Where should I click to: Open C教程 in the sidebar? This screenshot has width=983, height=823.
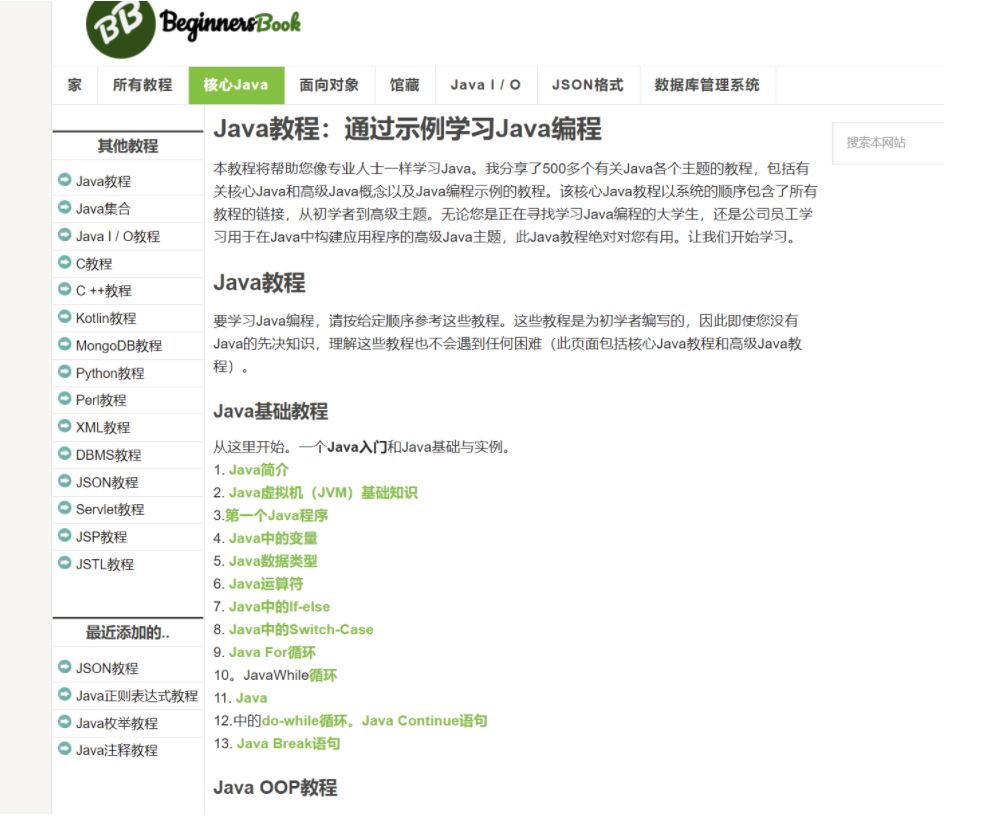coord(94,264)
